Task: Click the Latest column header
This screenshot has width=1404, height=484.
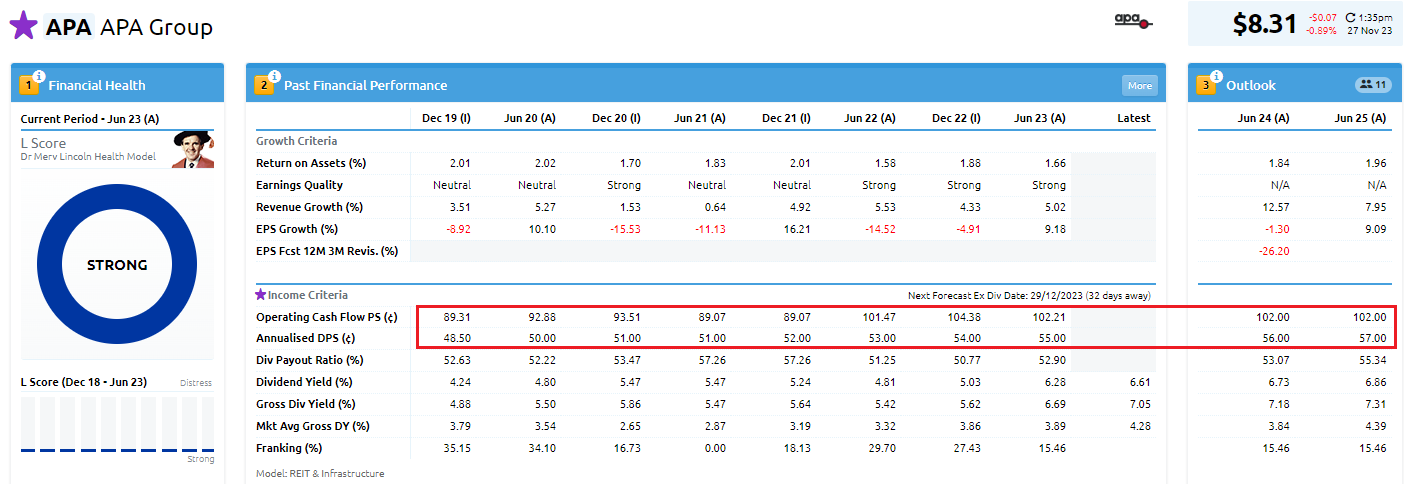Action: 1133,118
